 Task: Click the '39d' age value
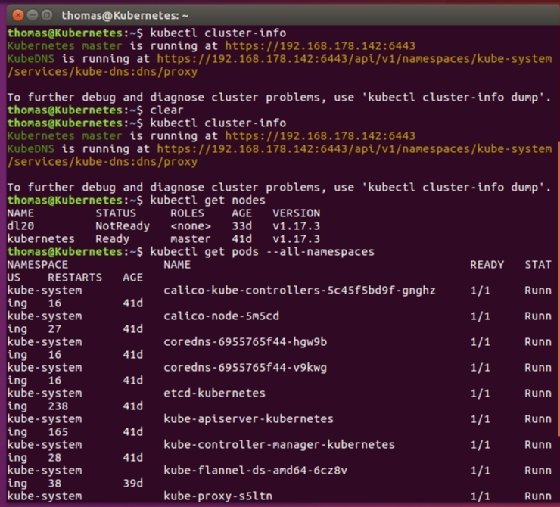pos(133,483)
